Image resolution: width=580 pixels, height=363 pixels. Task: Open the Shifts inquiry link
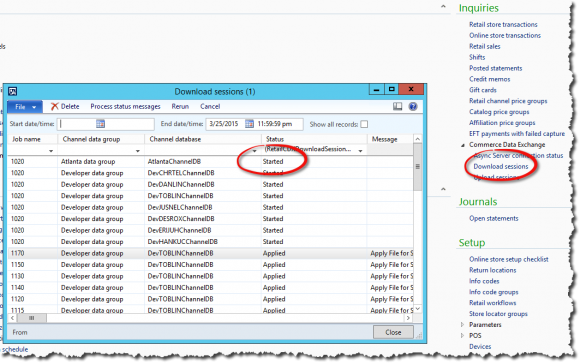pos(477,57)
